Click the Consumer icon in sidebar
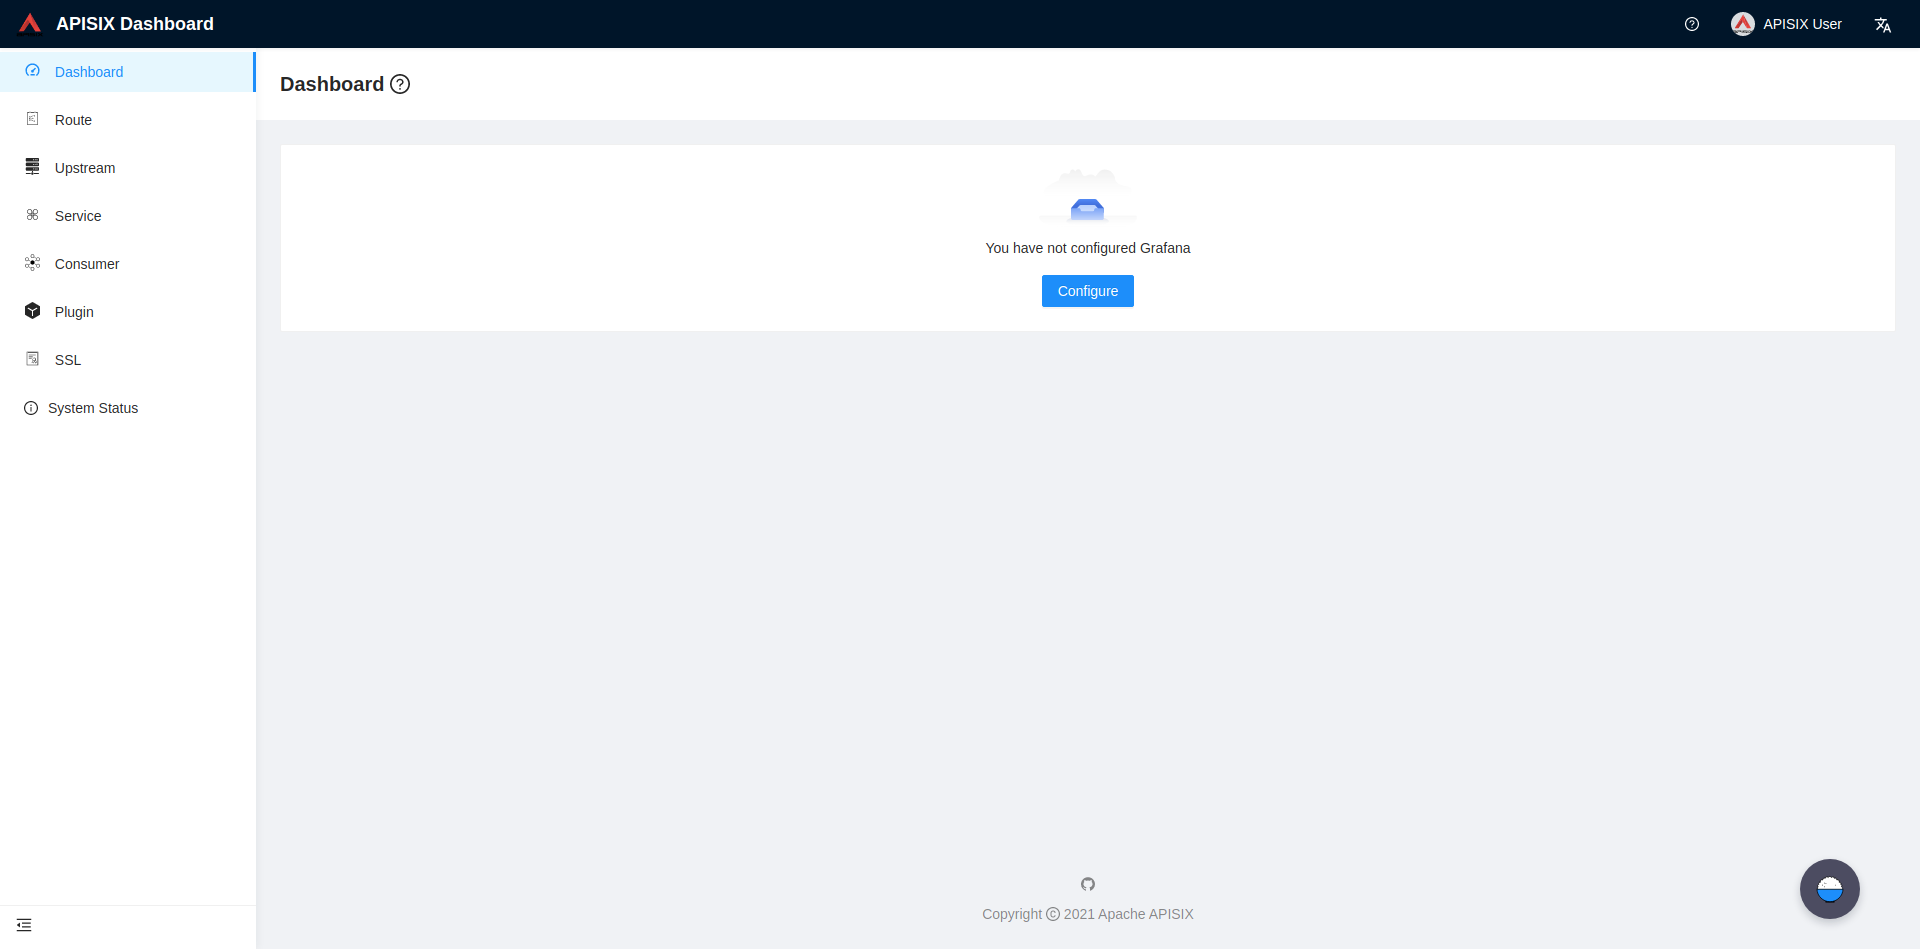 click(33, 263)
